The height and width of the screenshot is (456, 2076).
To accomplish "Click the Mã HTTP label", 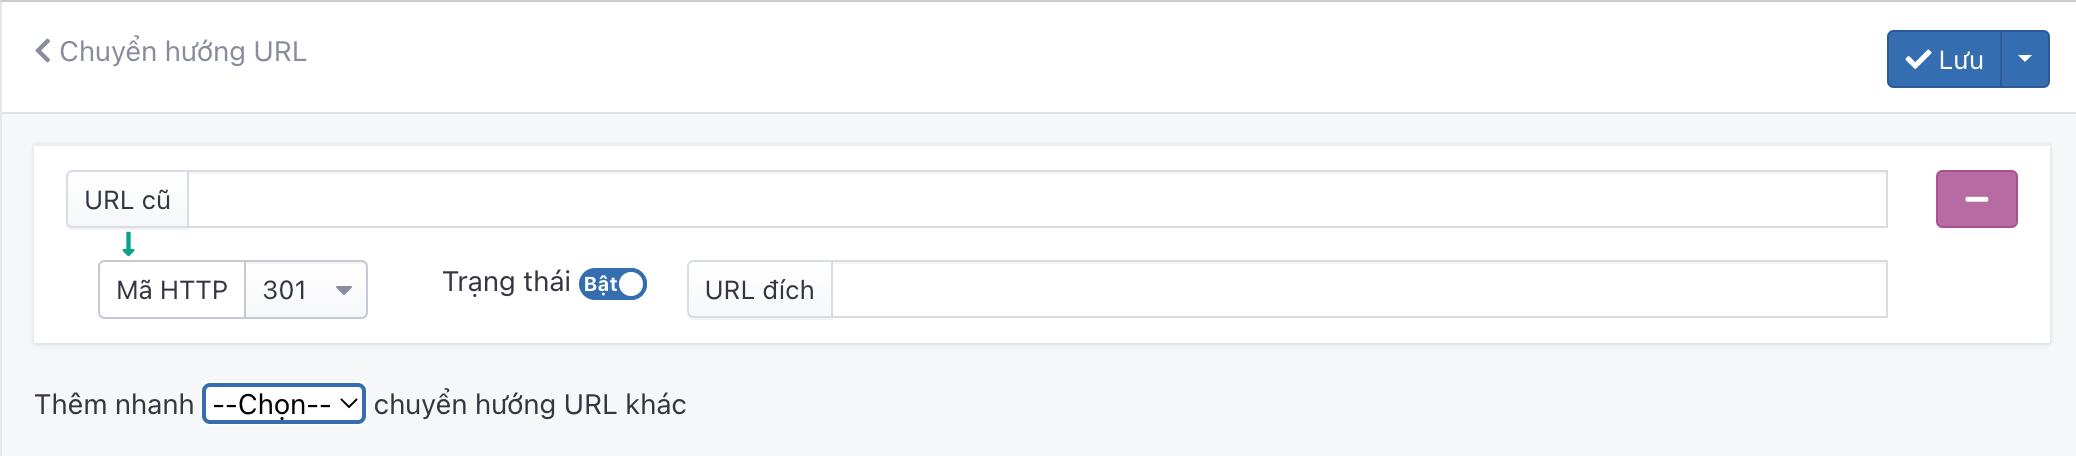I will 172,290.
